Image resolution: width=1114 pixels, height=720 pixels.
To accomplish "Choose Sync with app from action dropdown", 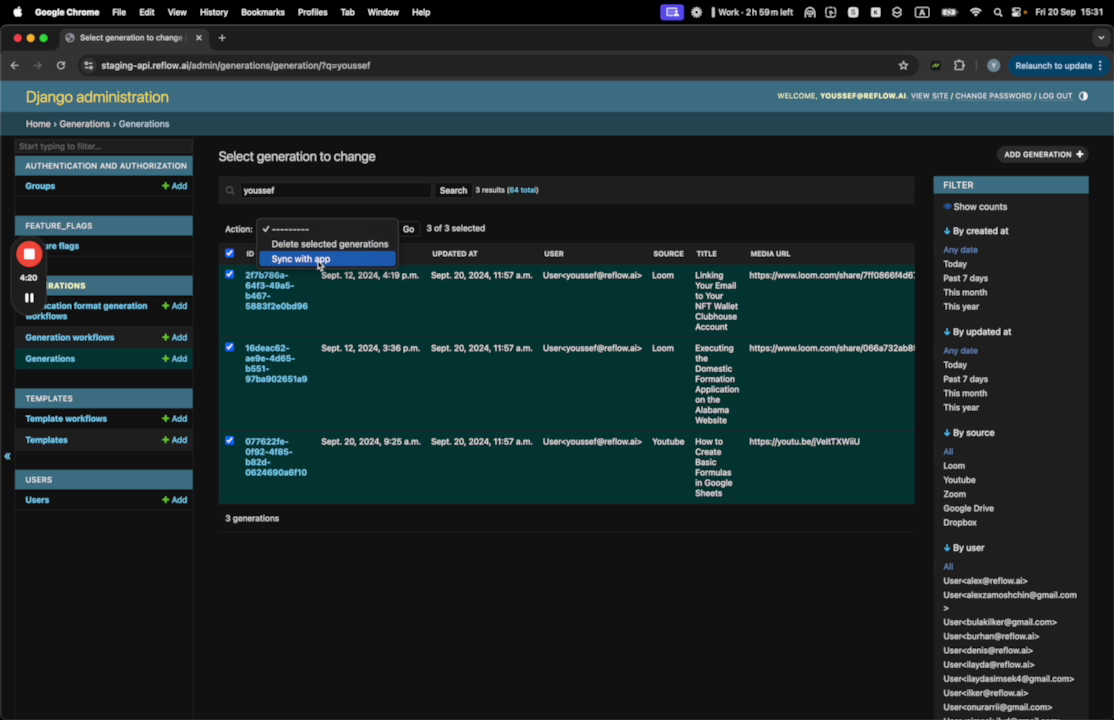I will (301, 259).
